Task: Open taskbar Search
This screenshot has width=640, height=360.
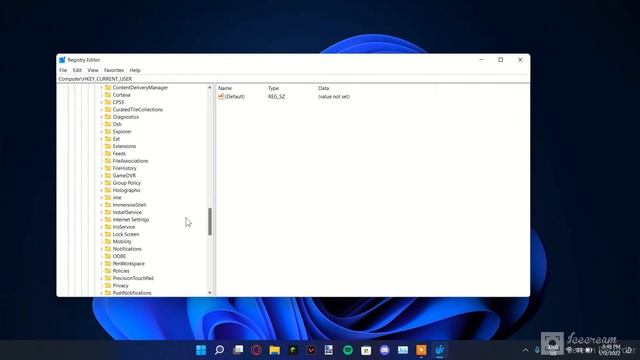Action: point(219,350)
